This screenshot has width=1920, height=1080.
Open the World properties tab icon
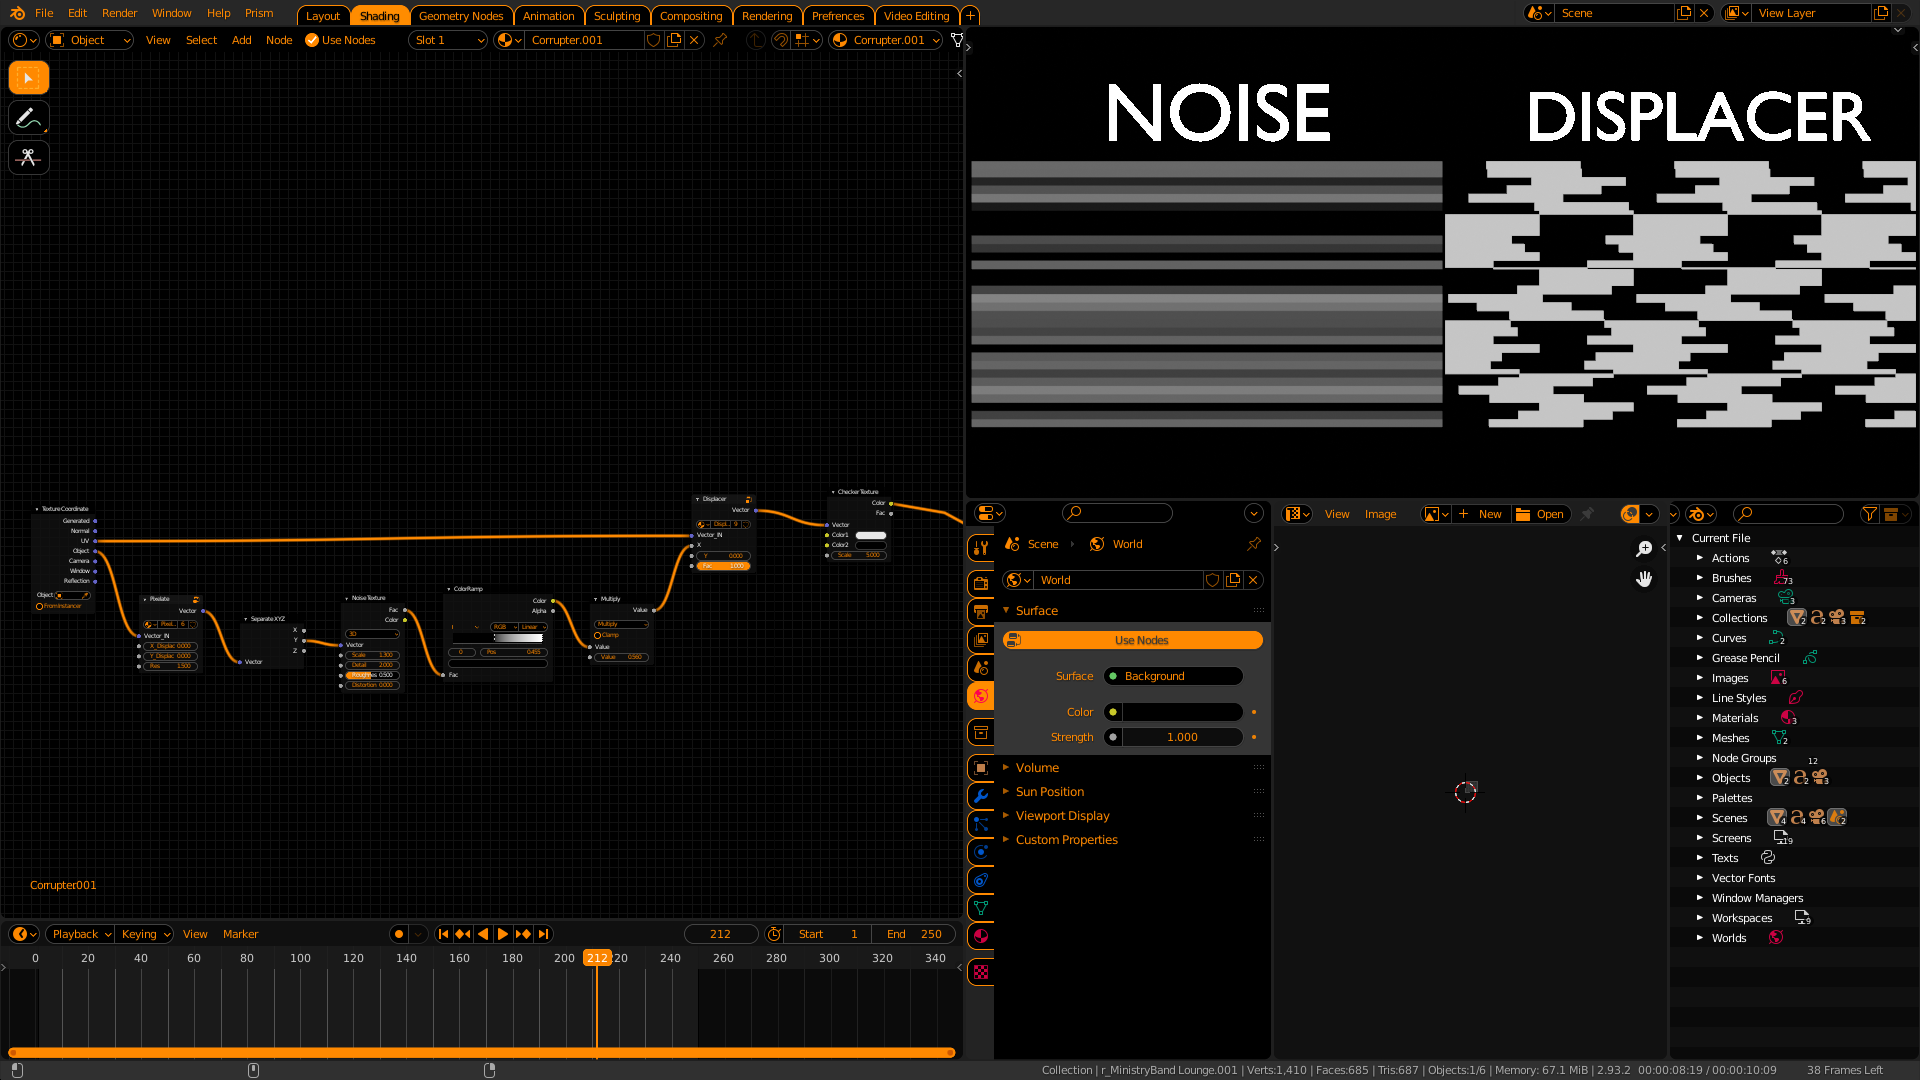point(981,696)
